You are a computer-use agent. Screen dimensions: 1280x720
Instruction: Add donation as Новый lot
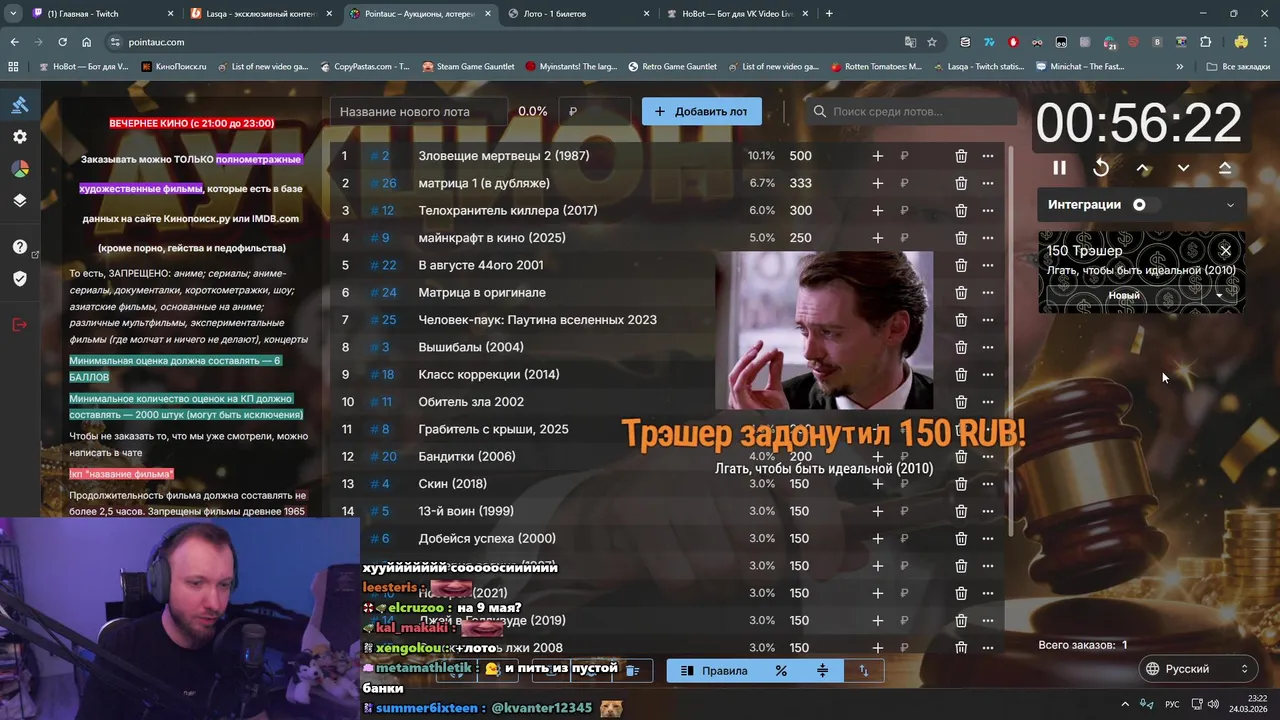point(1124,296)
